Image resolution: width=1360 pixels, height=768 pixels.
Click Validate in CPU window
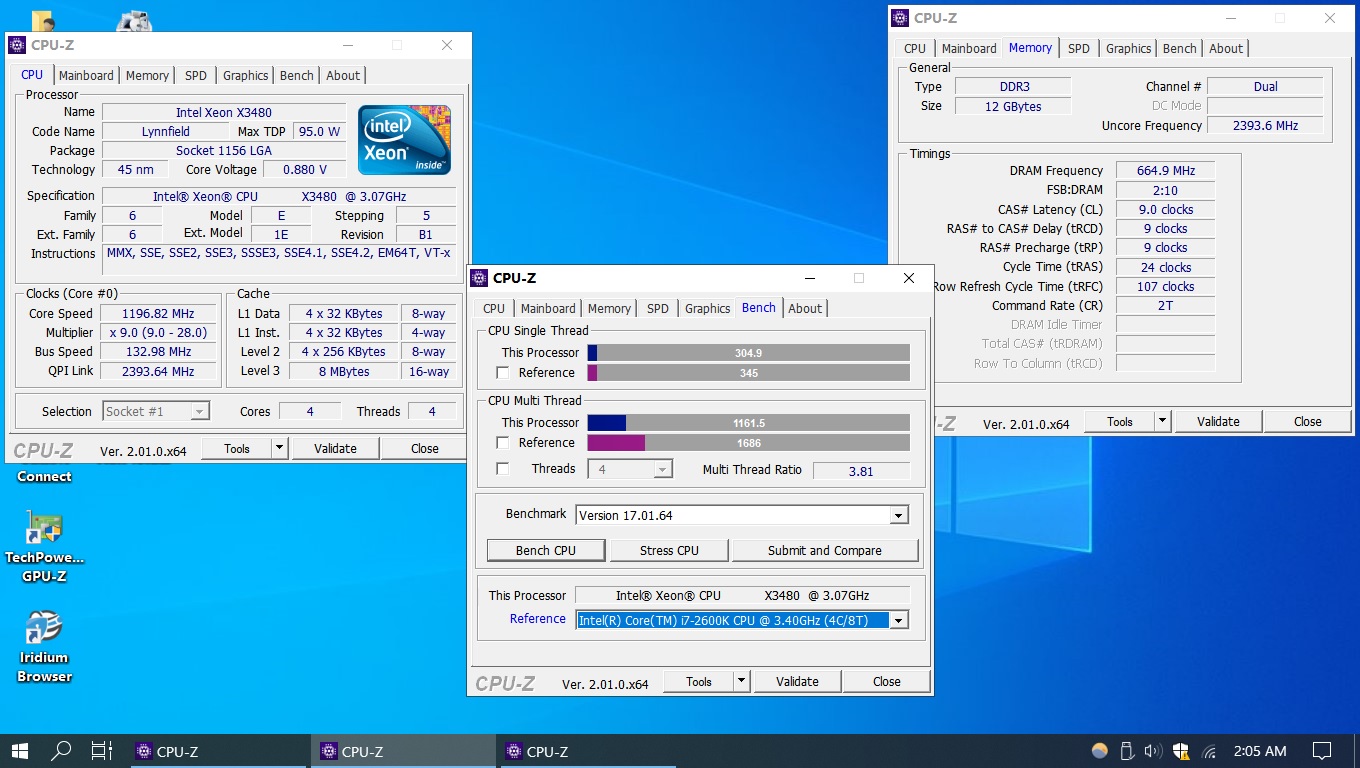(x=335, y=449)
